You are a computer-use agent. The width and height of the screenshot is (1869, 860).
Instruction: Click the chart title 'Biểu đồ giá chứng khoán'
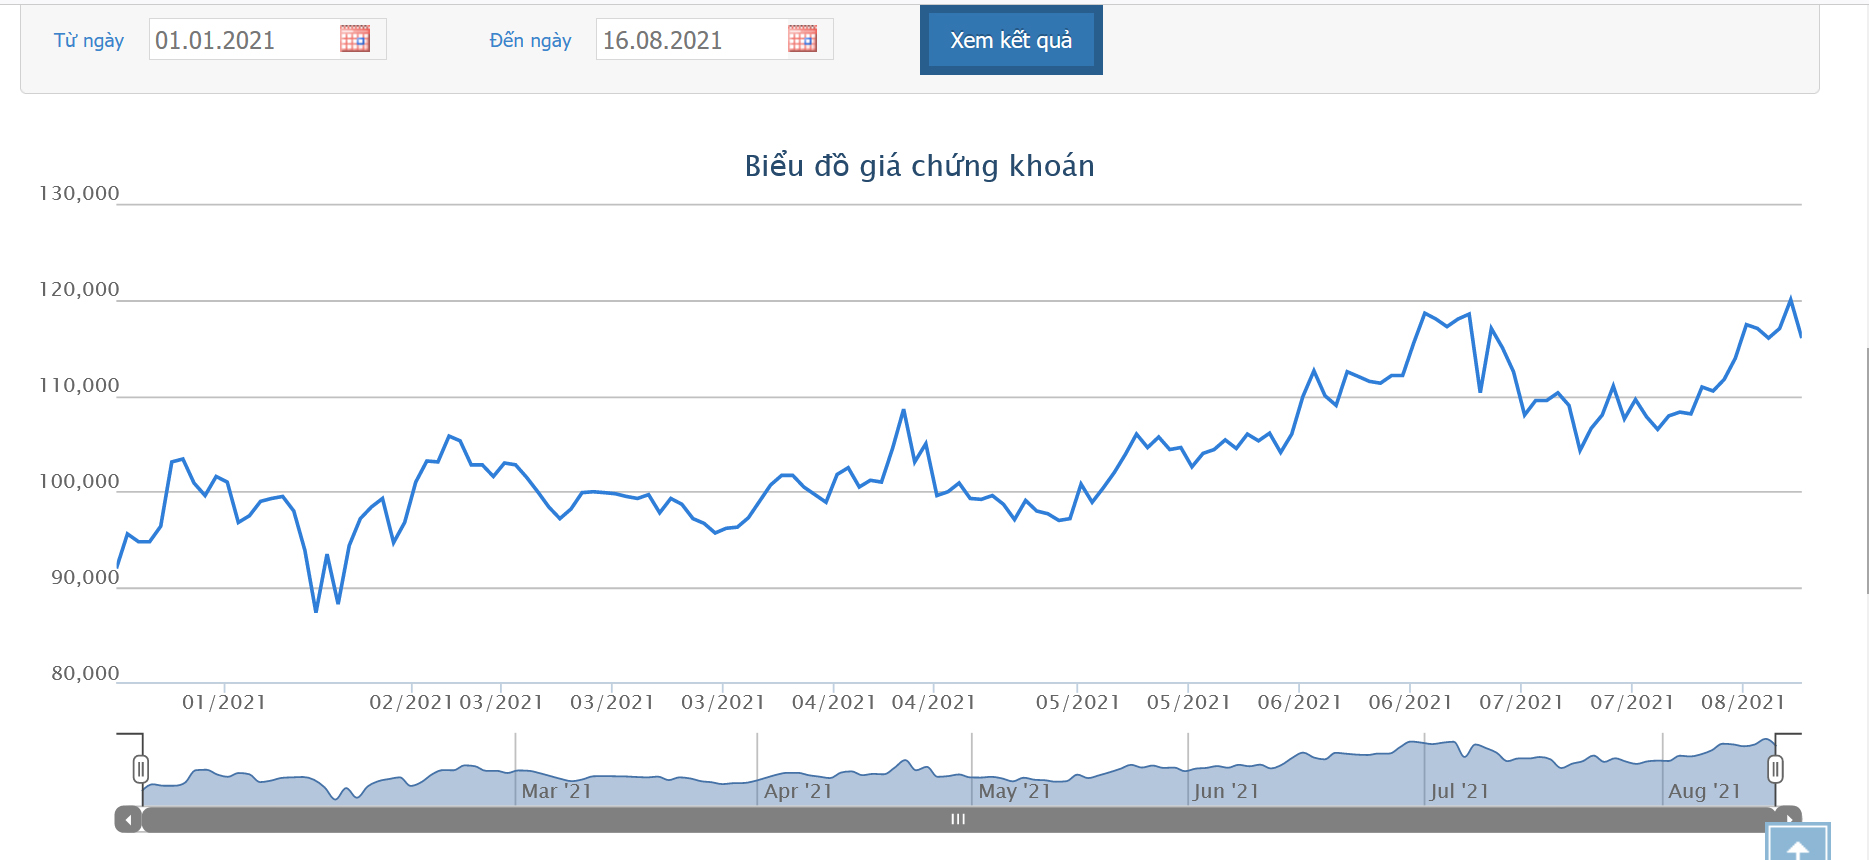tap(920, 166)
